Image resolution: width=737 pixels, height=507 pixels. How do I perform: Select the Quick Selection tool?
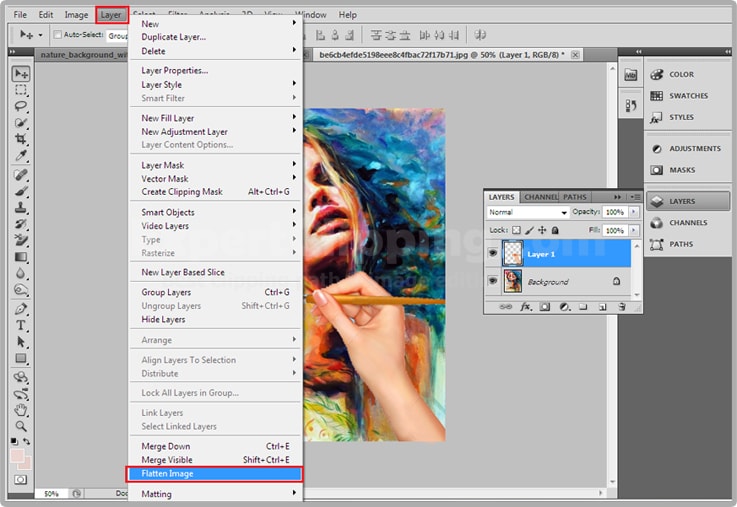coord(21,123)
